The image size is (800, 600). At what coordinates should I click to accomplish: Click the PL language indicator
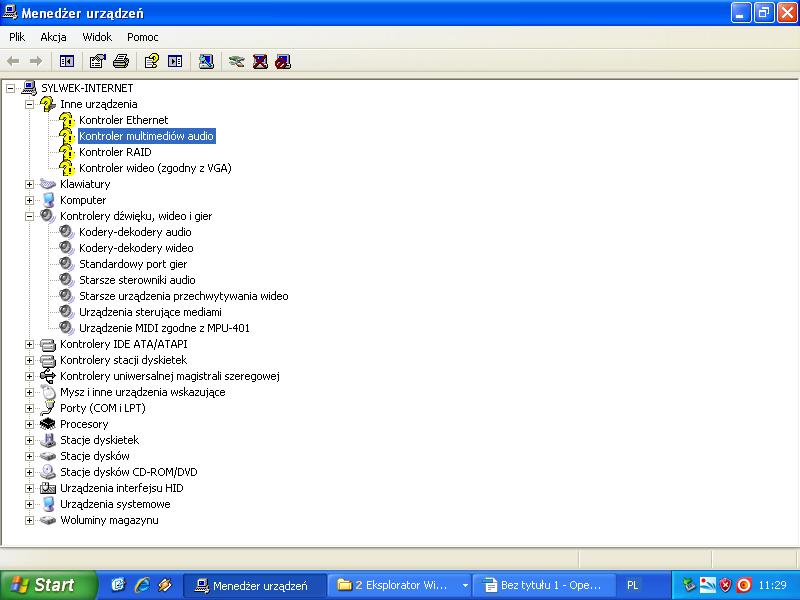pos(633,585)
